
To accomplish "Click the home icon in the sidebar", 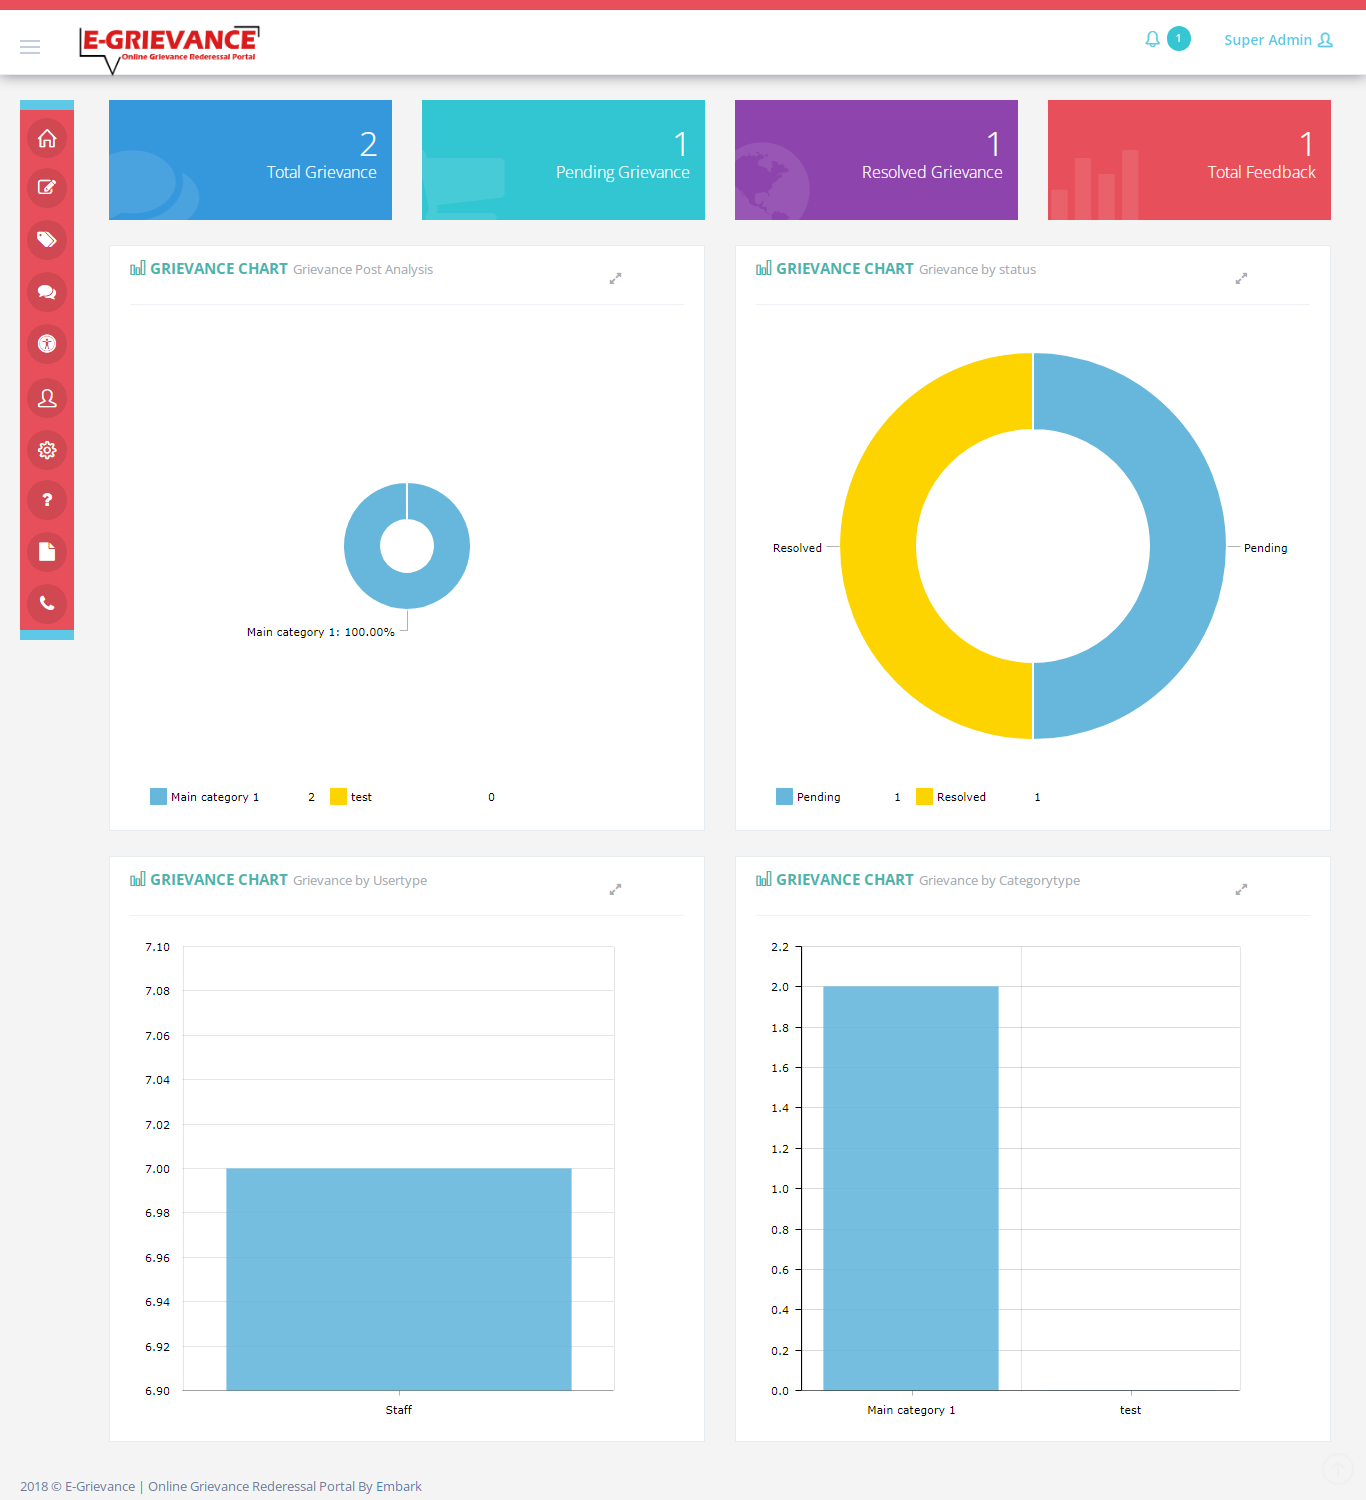I will (47, 138).
